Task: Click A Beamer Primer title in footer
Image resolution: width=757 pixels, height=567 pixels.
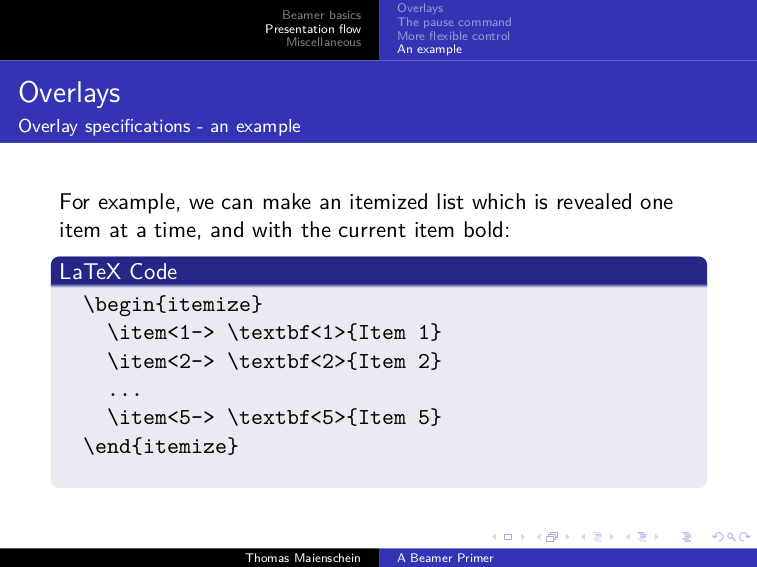Action: (x=445, y=558)
